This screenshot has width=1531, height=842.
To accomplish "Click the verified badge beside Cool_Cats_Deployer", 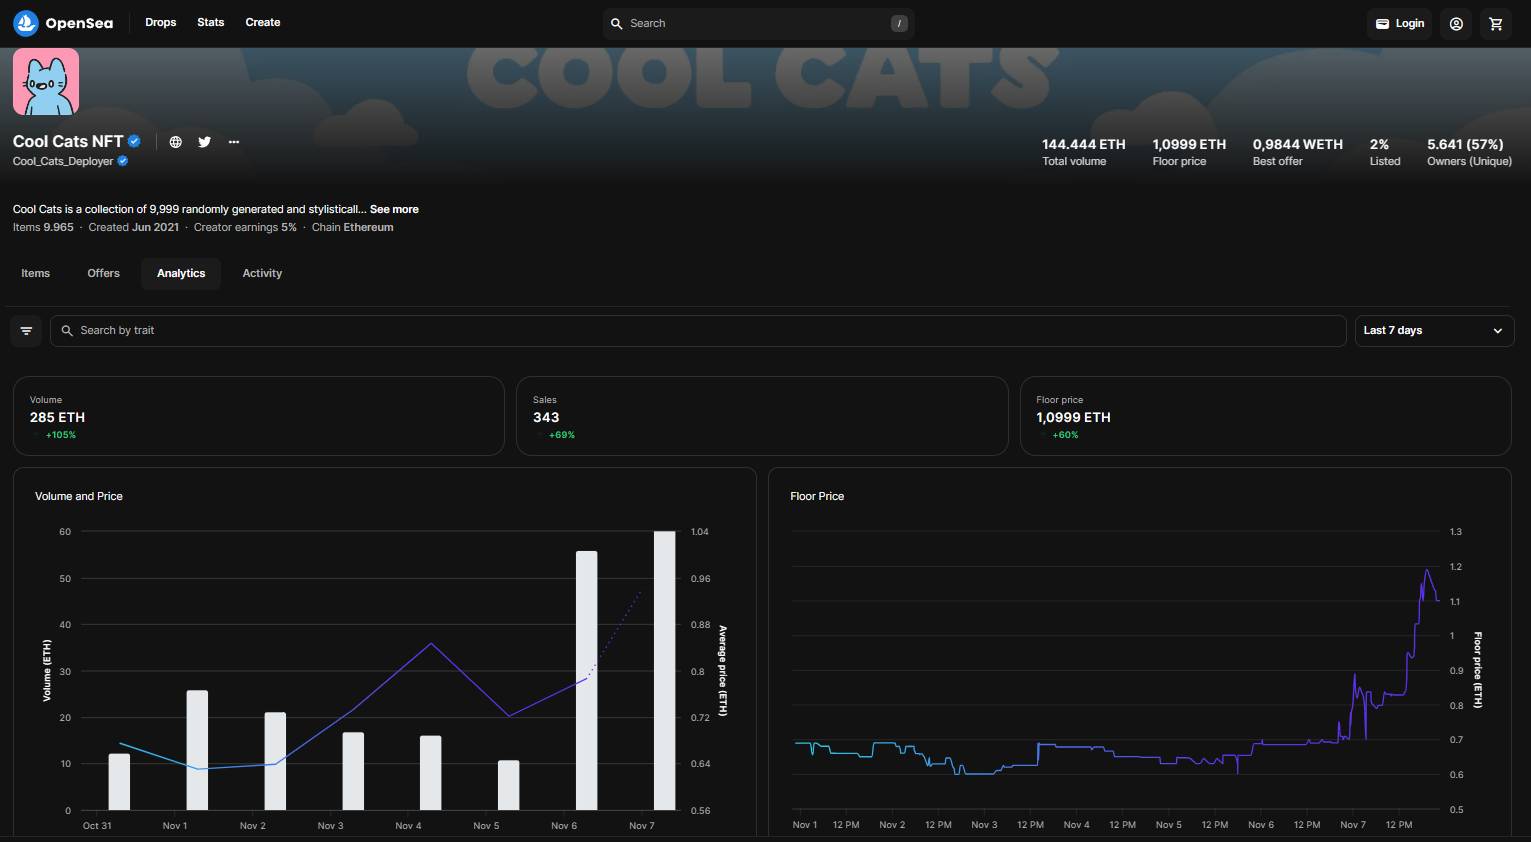I will tap(123, 161).
